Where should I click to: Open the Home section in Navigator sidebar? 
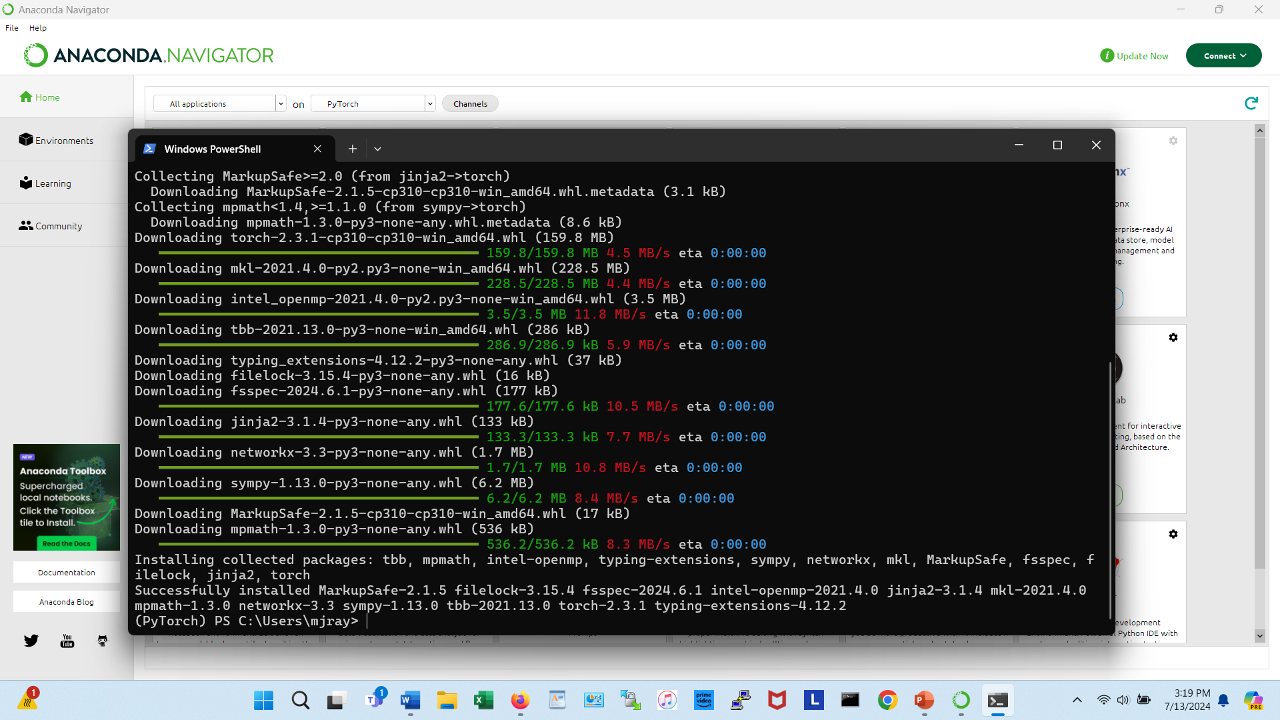pos(42,99)
